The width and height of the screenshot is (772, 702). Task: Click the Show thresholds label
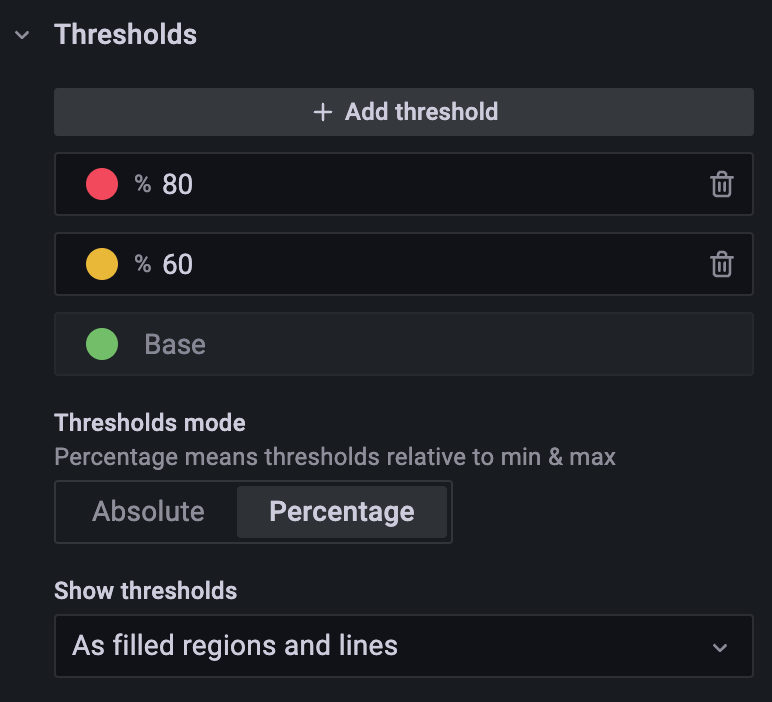pyautogui.click(x=146, y=590)
